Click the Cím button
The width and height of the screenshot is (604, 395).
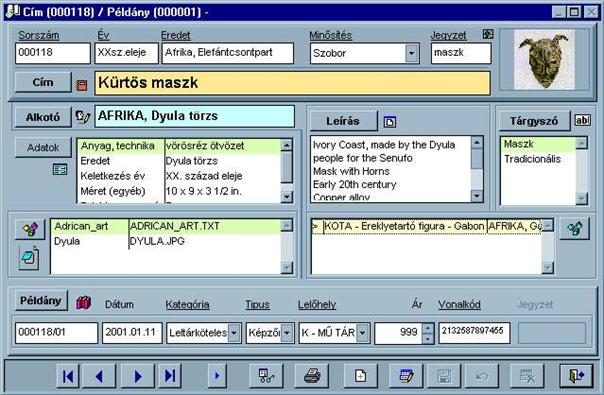click(43, 82)
